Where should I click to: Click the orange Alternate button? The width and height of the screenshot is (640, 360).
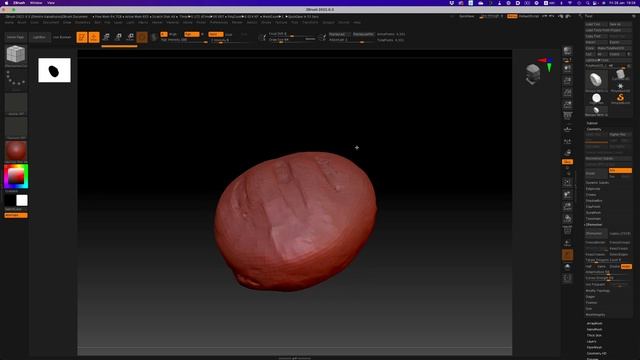click(x=16, y=215)
